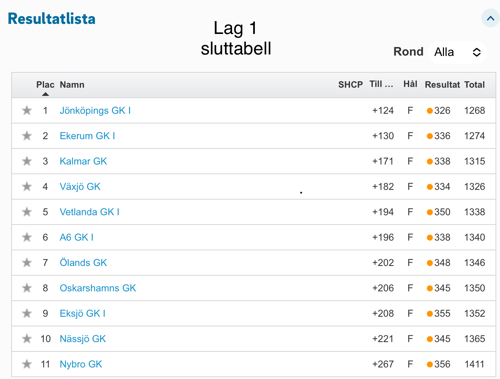Toggle star for Växjö GK
Screen dimensions: 500x379
tap(27, 186)
